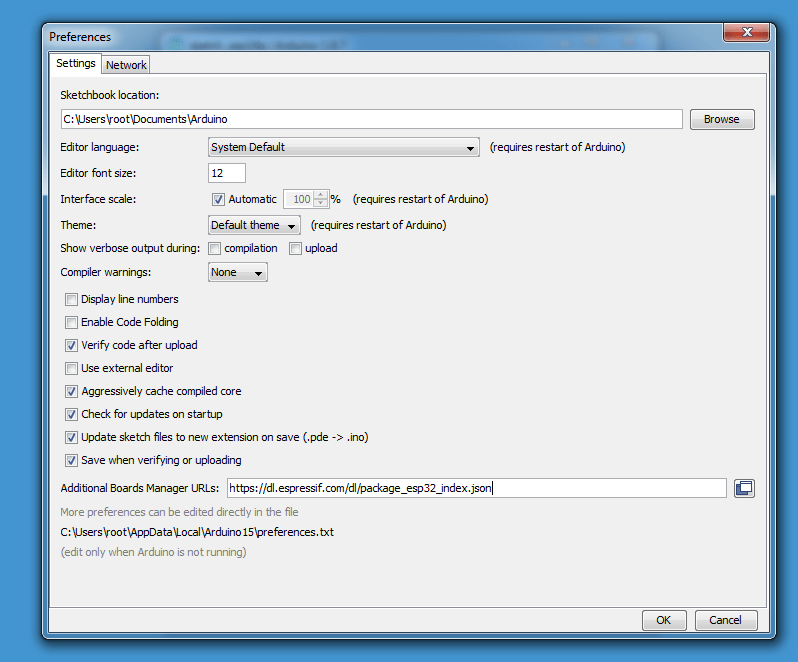Enable Display line numbers checkbox
The height and width of the screenshot is (662, 798).
point(71,299)
